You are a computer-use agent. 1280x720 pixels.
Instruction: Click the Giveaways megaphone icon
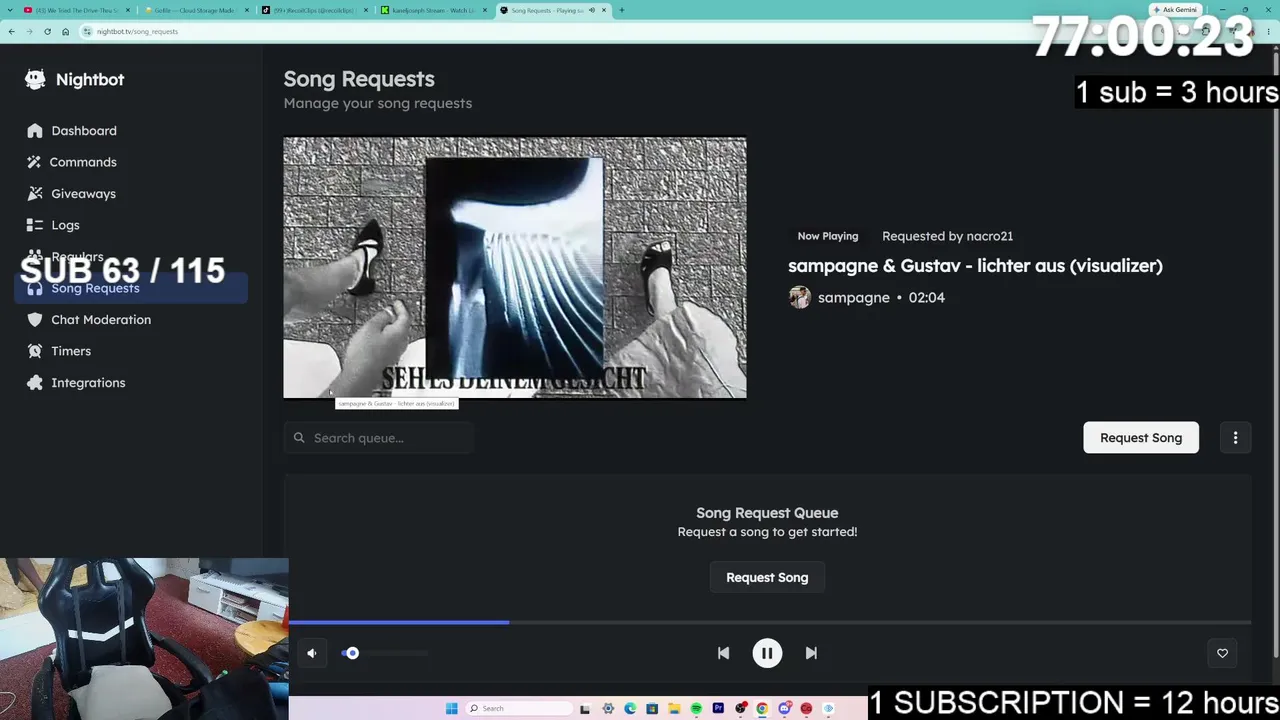point(35,194)
